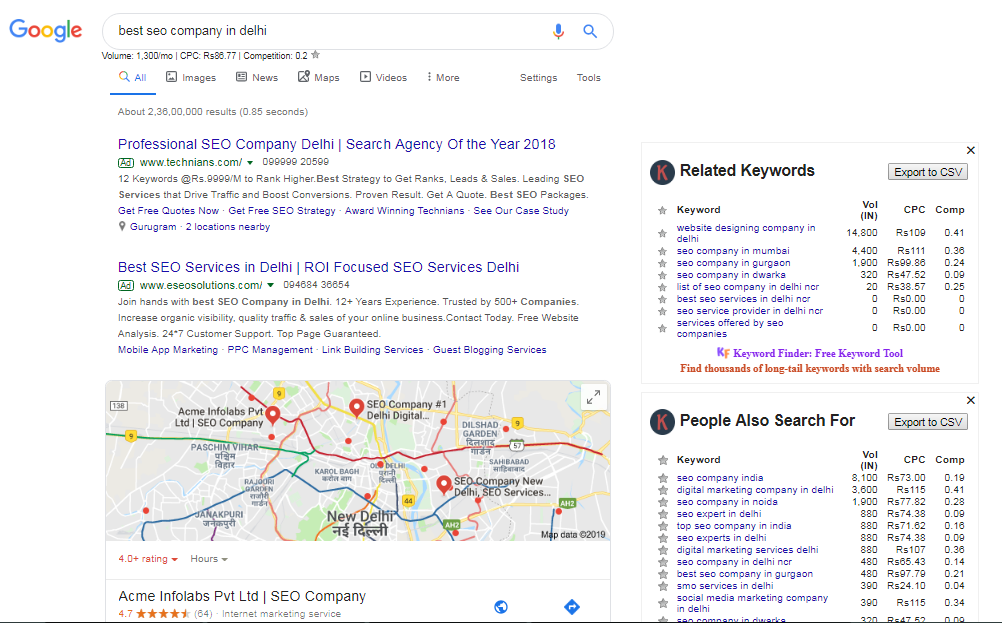Star keyword 'seo company india'
This screenshot has width=1002, height=623.
(x=663, y=478)
